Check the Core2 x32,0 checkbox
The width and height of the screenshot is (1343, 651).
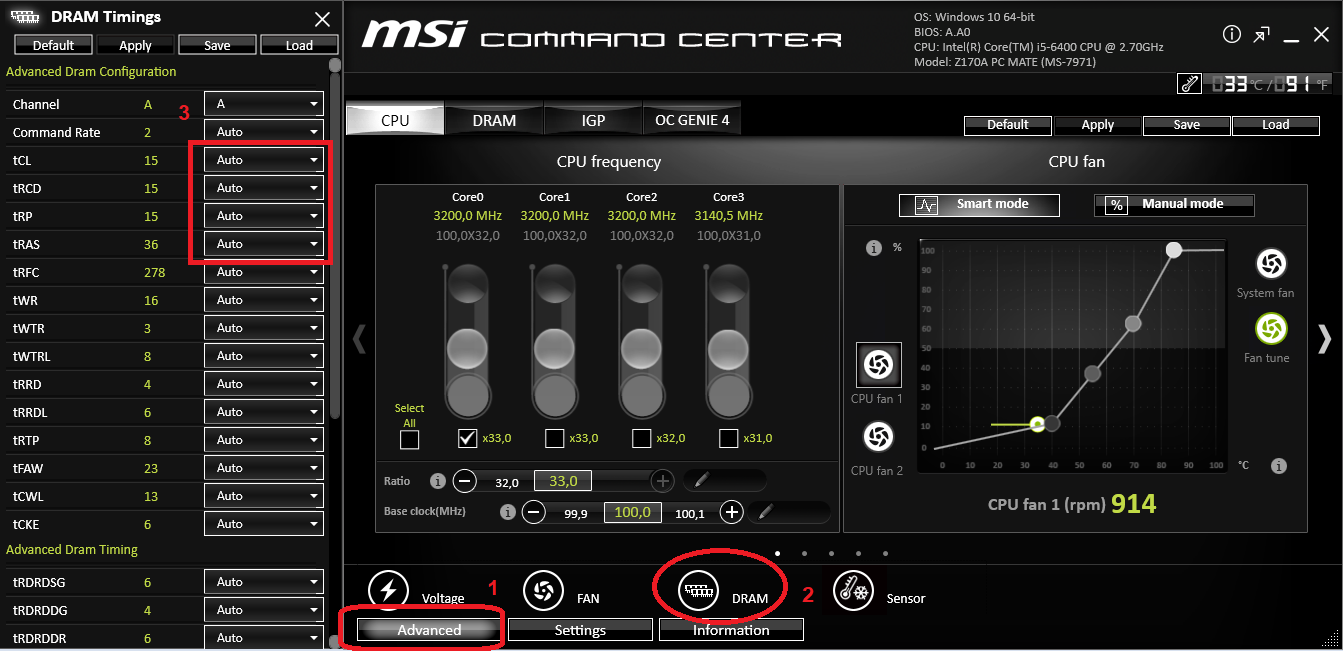click(641, 438)
